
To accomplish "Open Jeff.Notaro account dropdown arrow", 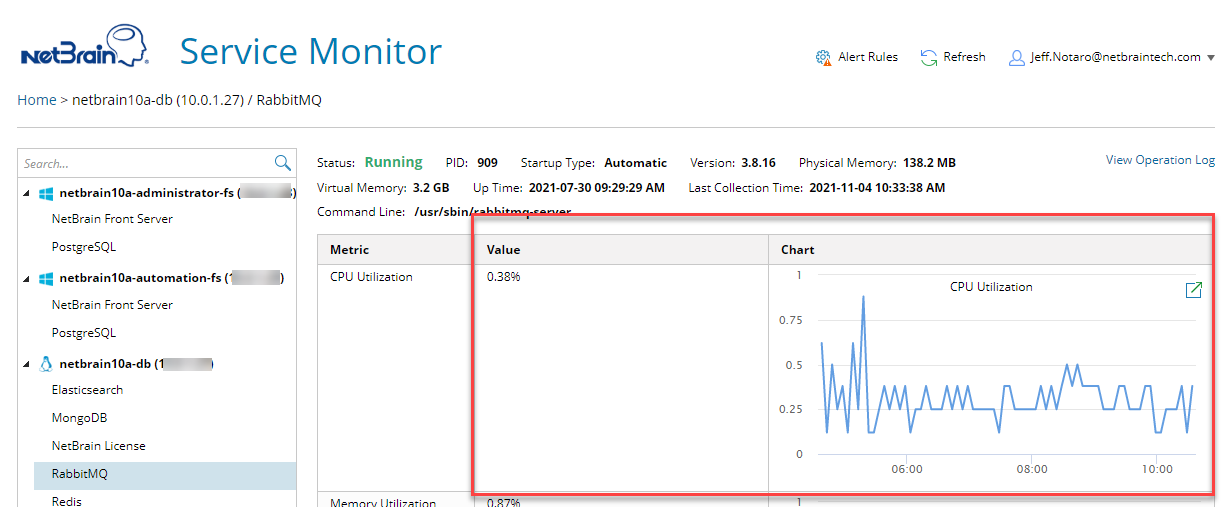I will tap(1211, 58).
